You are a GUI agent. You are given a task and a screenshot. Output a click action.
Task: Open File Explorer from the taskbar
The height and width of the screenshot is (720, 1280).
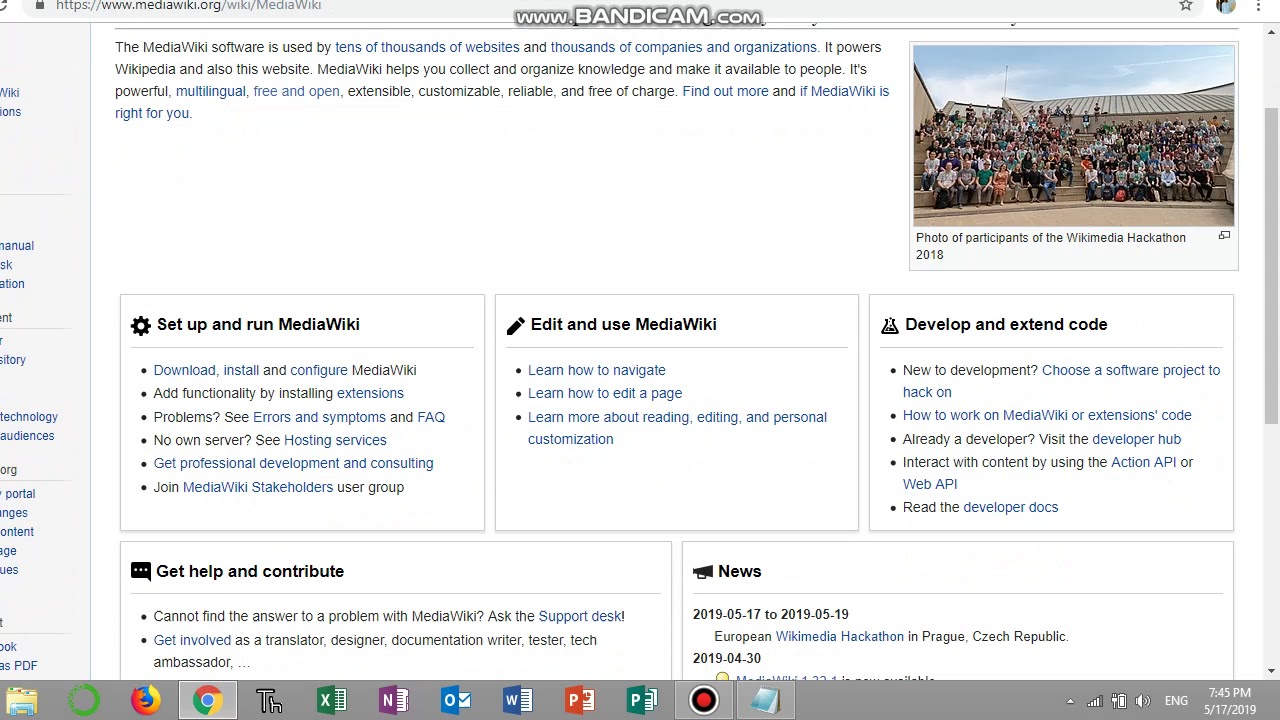(21, 701)
